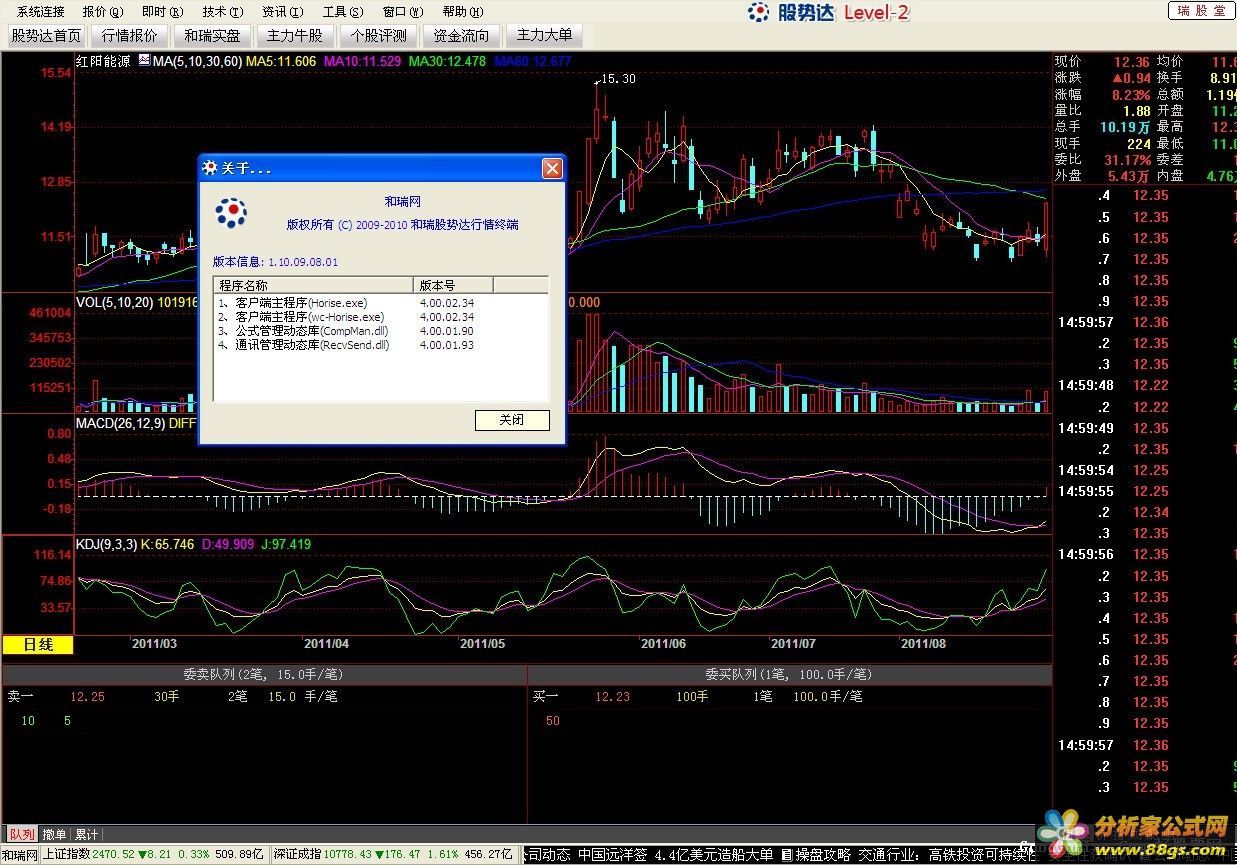Open the 技术(T) menu

222,12
